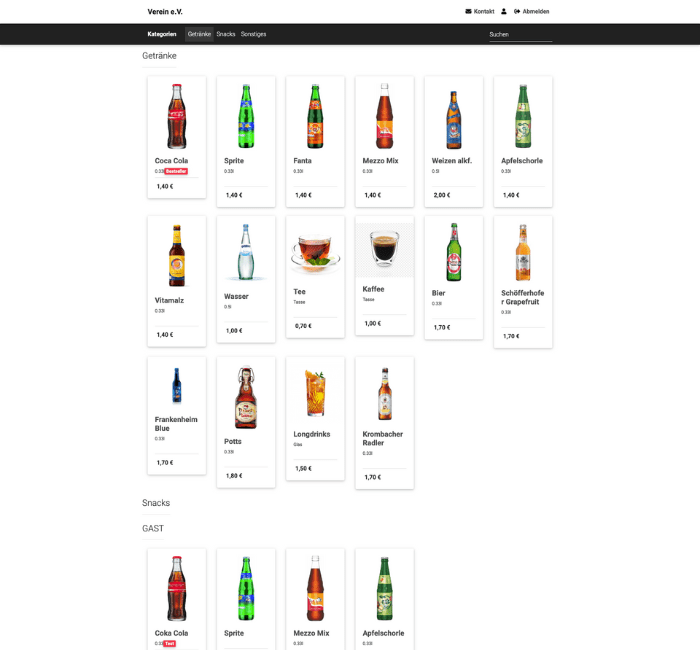This screenshot has height=650, width=700.
Task: Click the Abmelden logout icon
Action: point(517,12)
